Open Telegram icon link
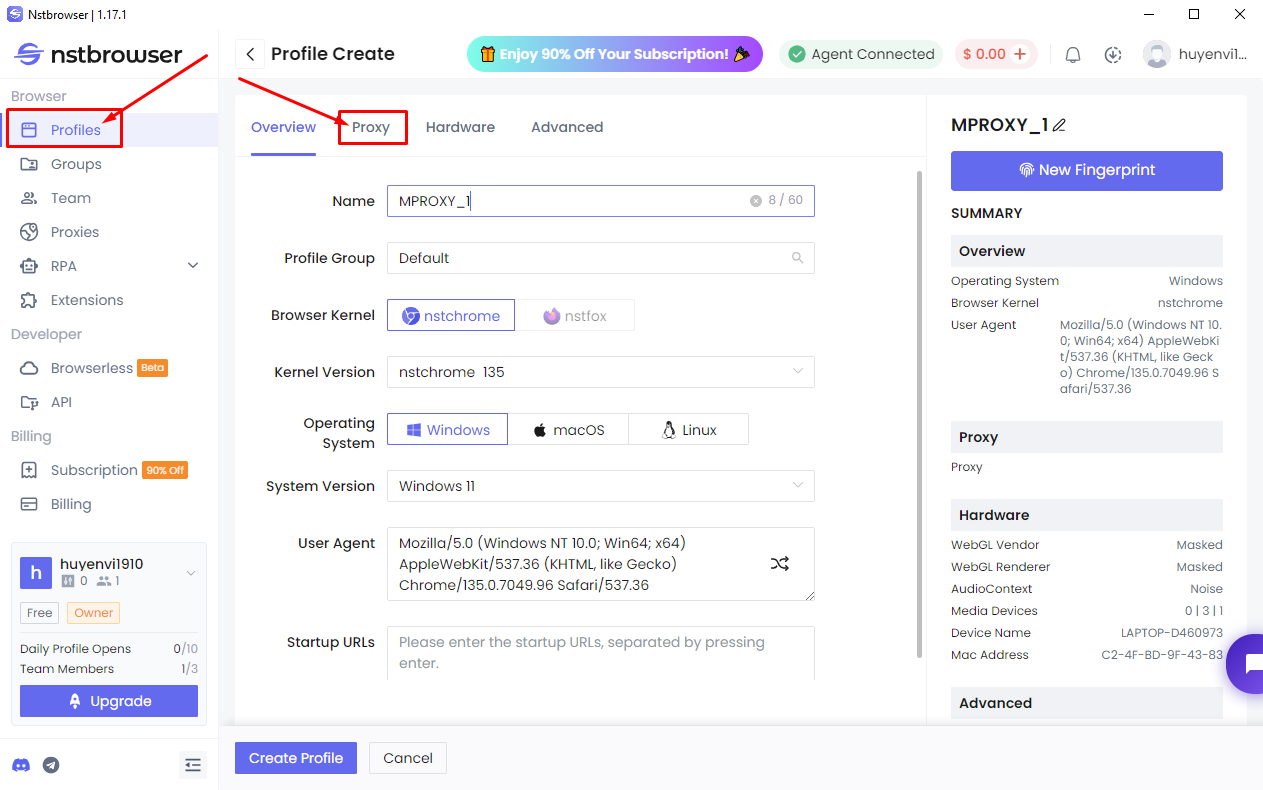The width and height of the screenshot is (1263, 790). click(51, 765)
